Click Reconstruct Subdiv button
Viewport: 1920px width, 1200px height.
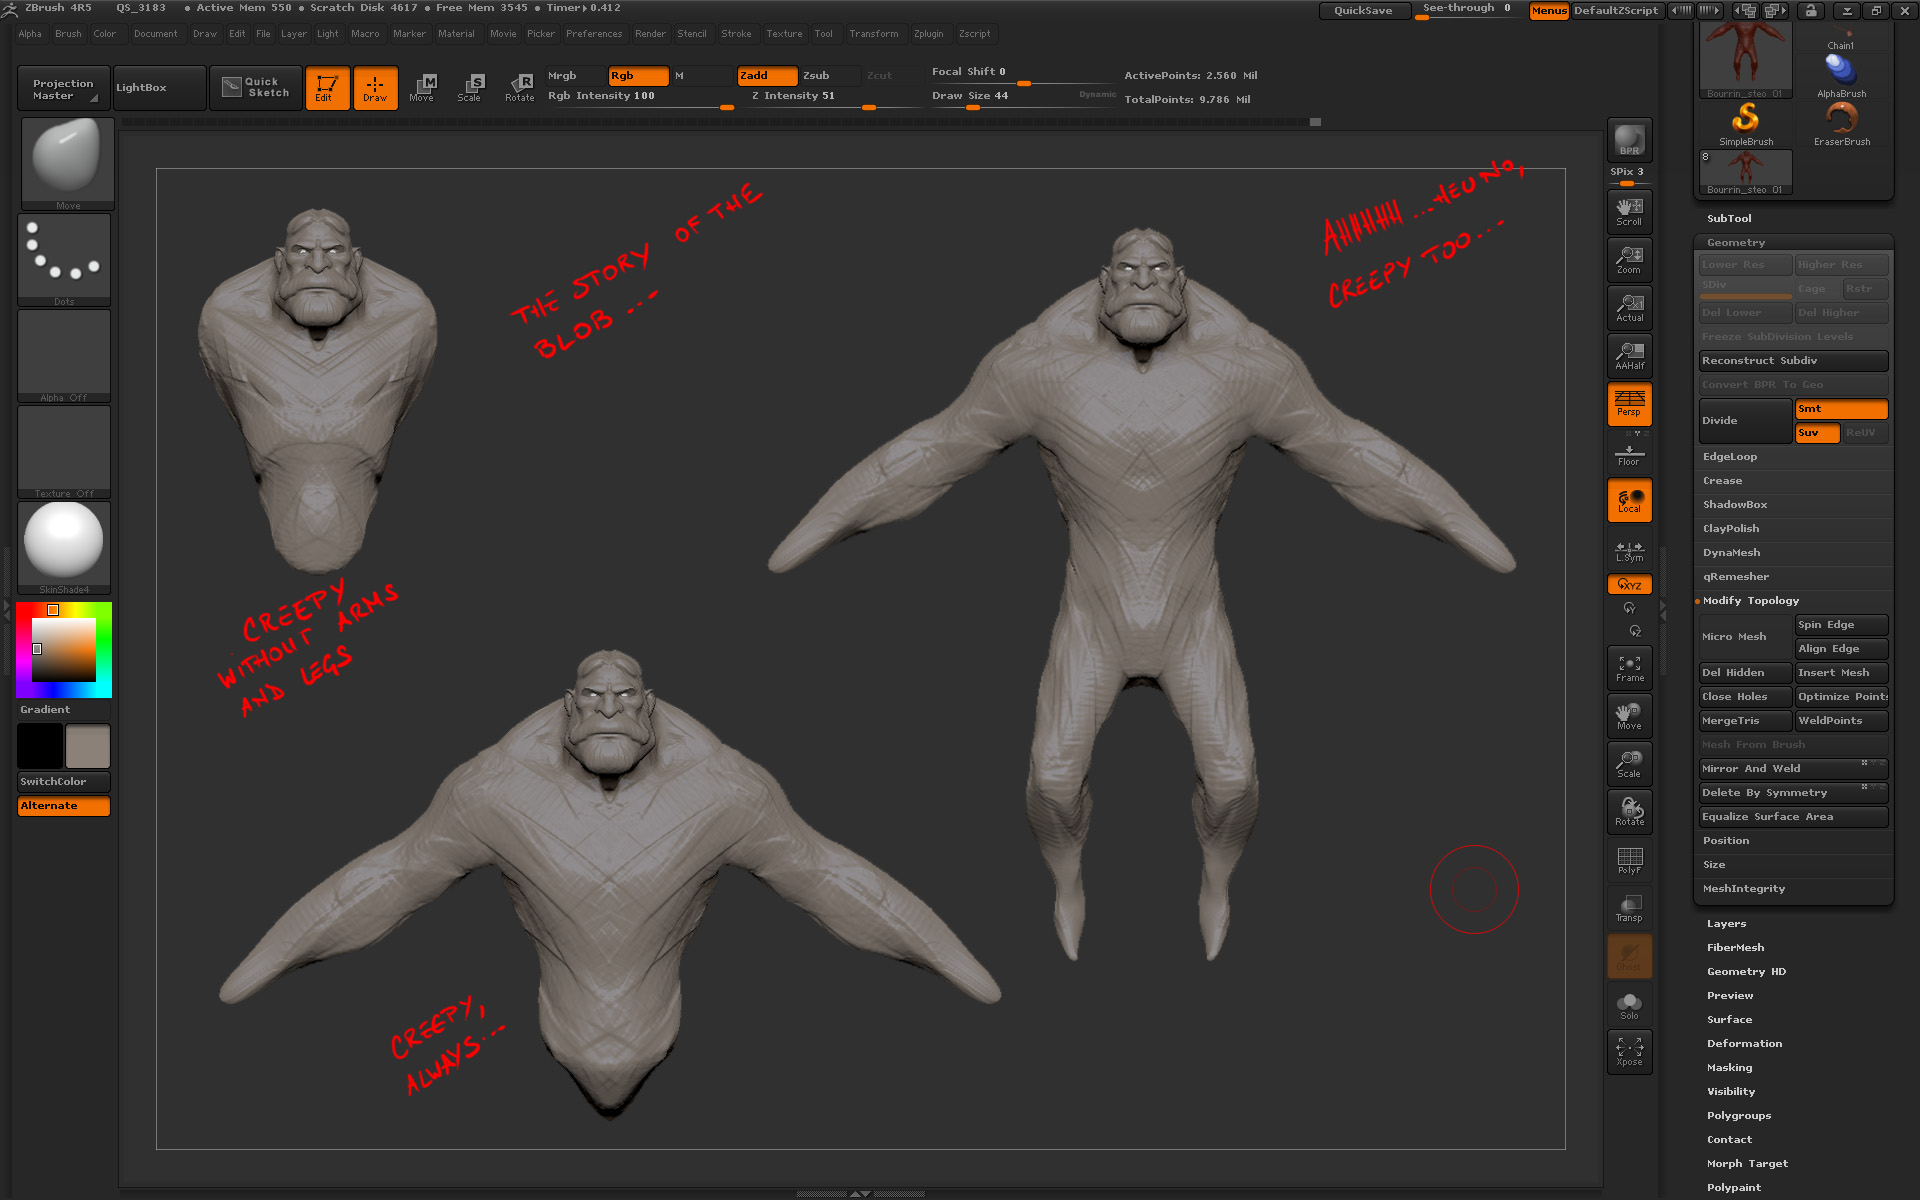1793,361
